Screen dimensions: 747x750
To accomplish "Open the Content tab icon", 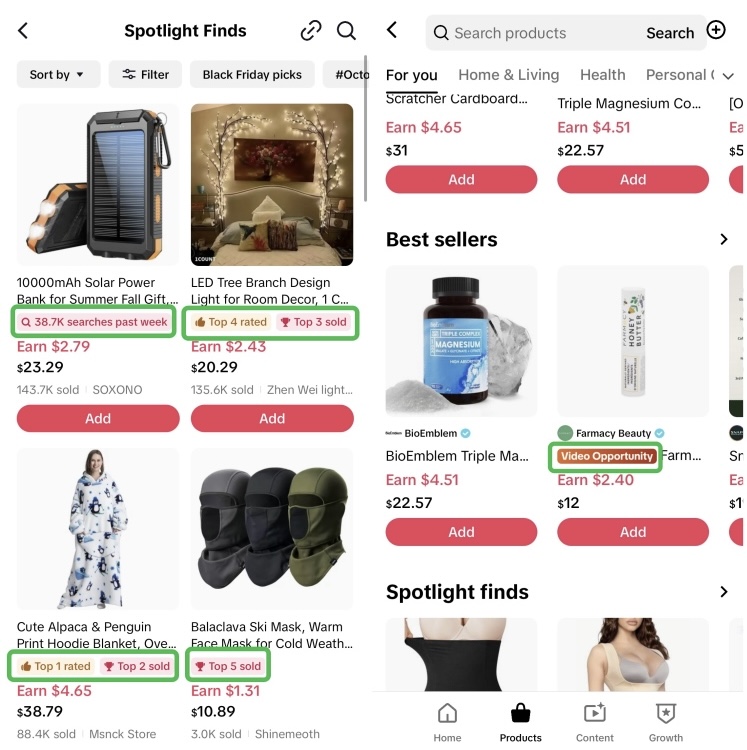I will pos(594,713).
